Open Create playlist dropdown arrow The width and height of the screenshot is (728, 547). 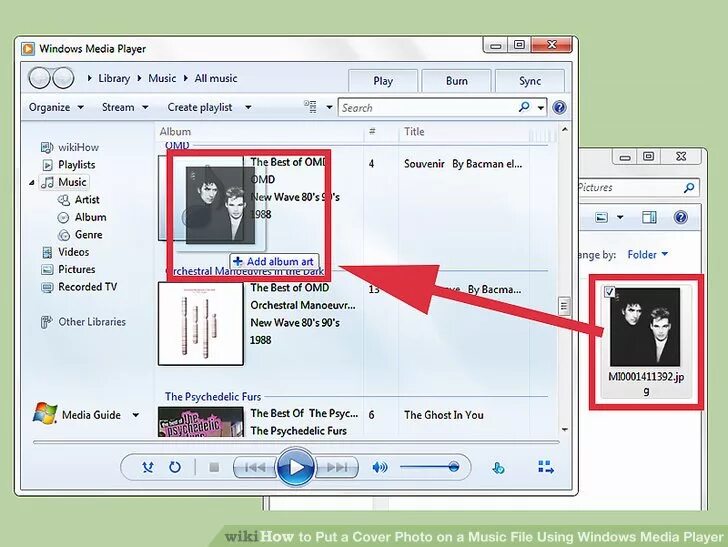pyautogui.click(x=248, y=107)
